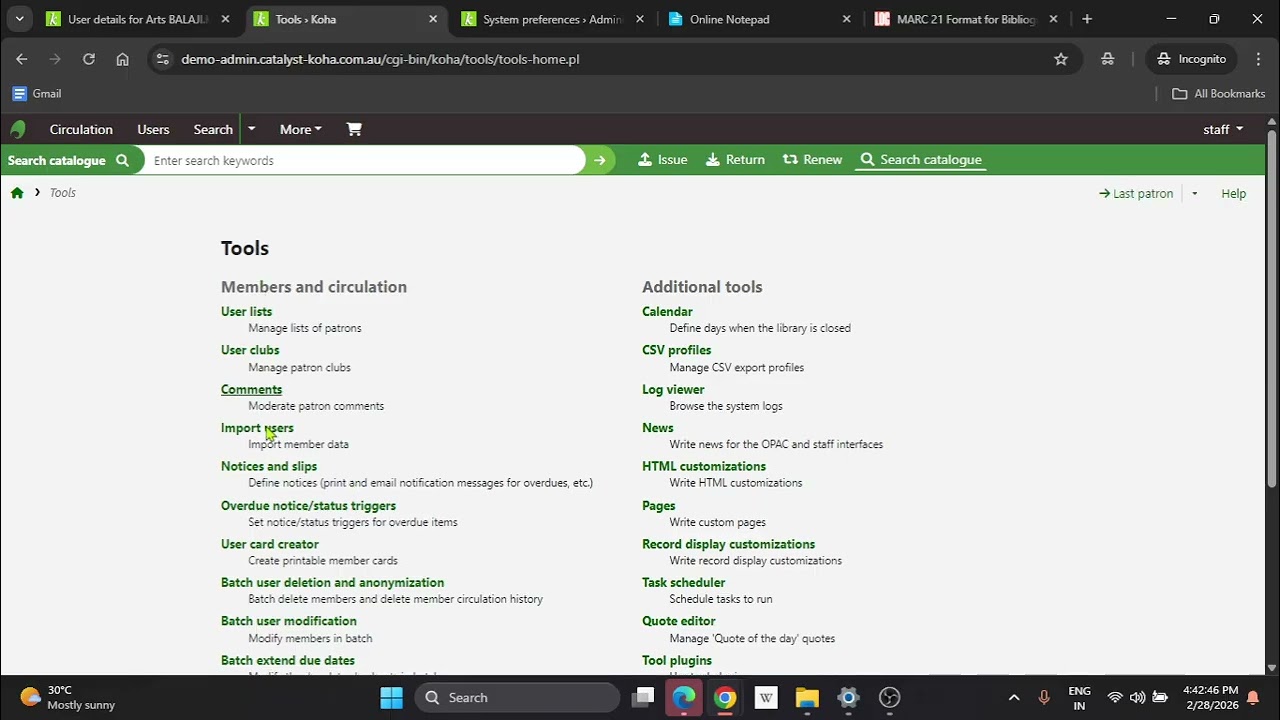Open Word app in taskbar
Image resolution: width=1280 pixels, height=720 pixels.
coord(766,697)
